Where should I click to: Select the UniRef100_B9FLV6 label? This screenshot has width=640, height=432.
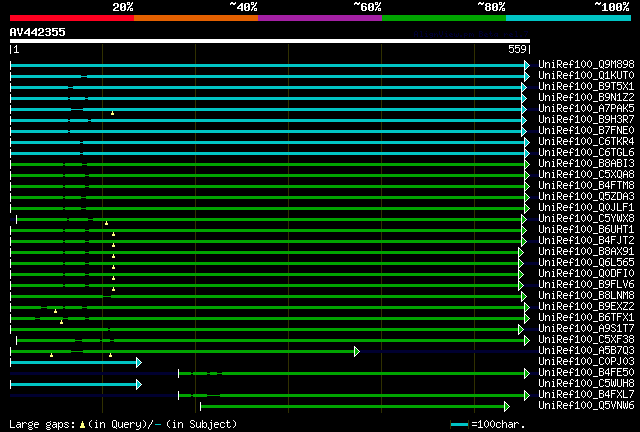586,285
